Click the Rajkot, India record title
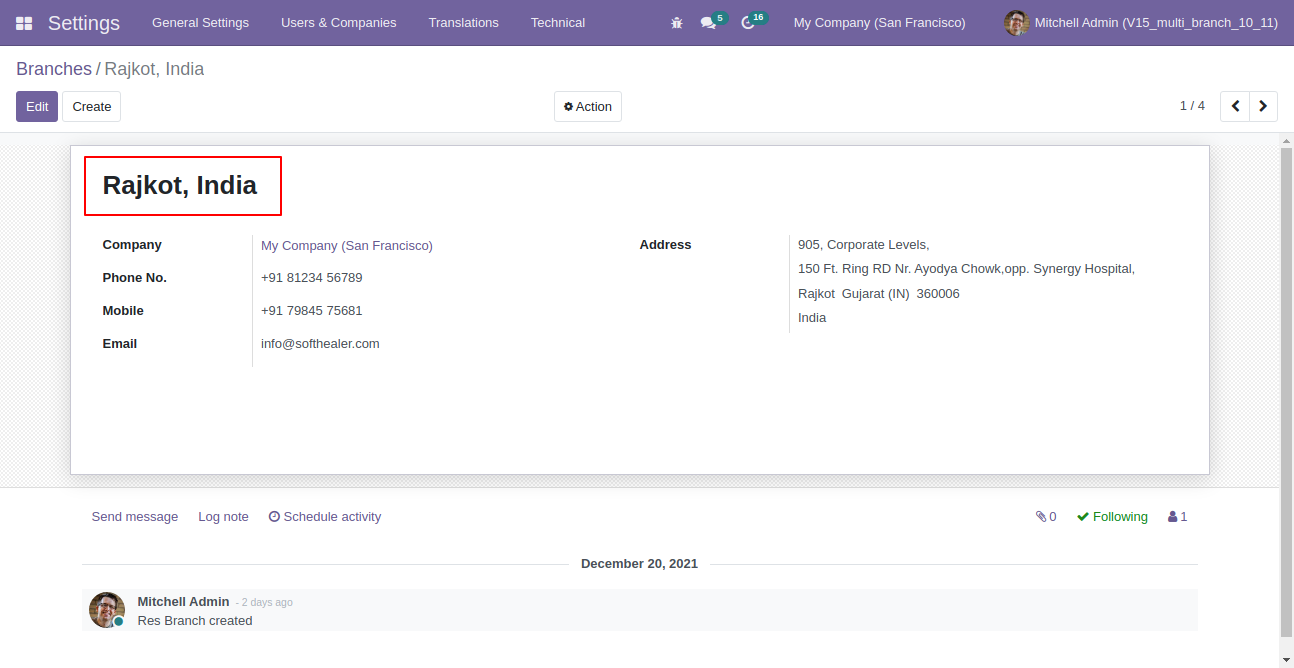The width and height of the screenshot is (1294, 668). coord(180,185)
